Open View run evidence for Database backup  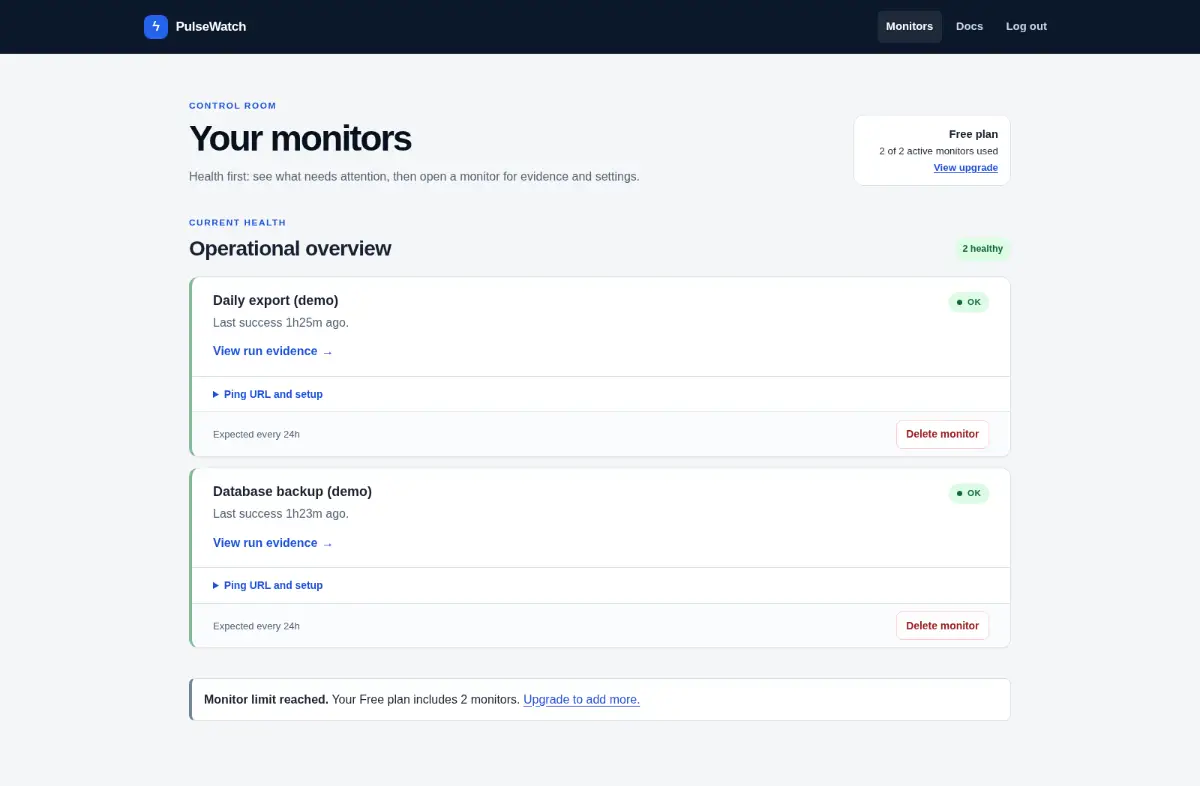point(273,543)
